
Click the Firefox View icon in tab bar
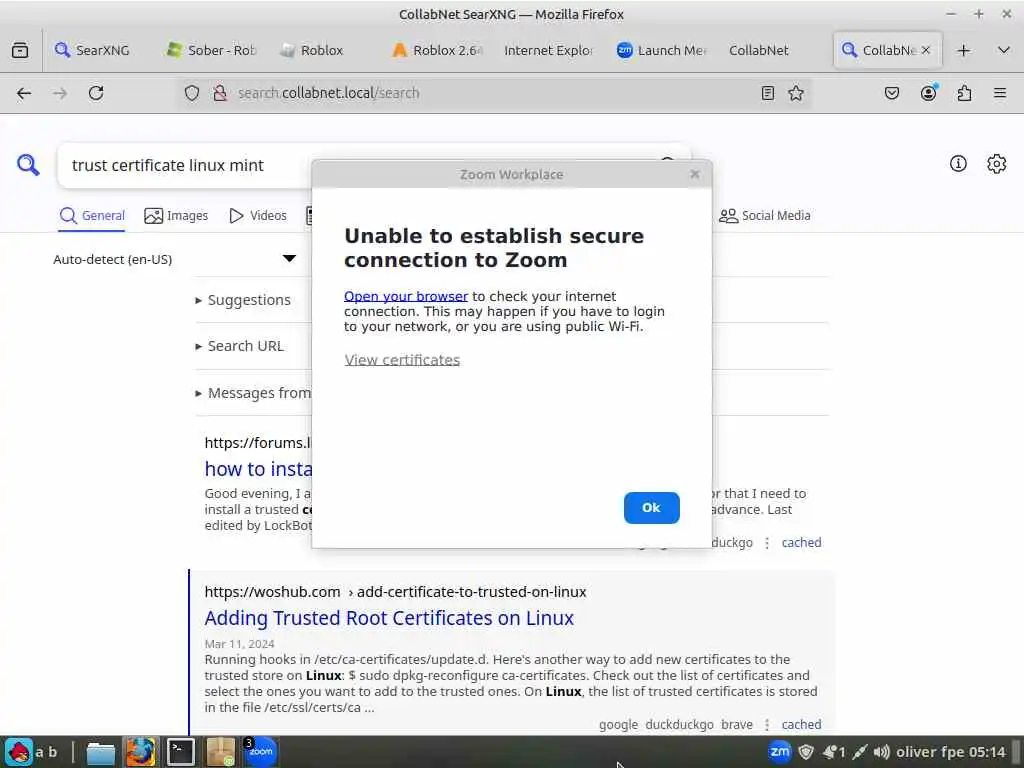tap(20, 50)
